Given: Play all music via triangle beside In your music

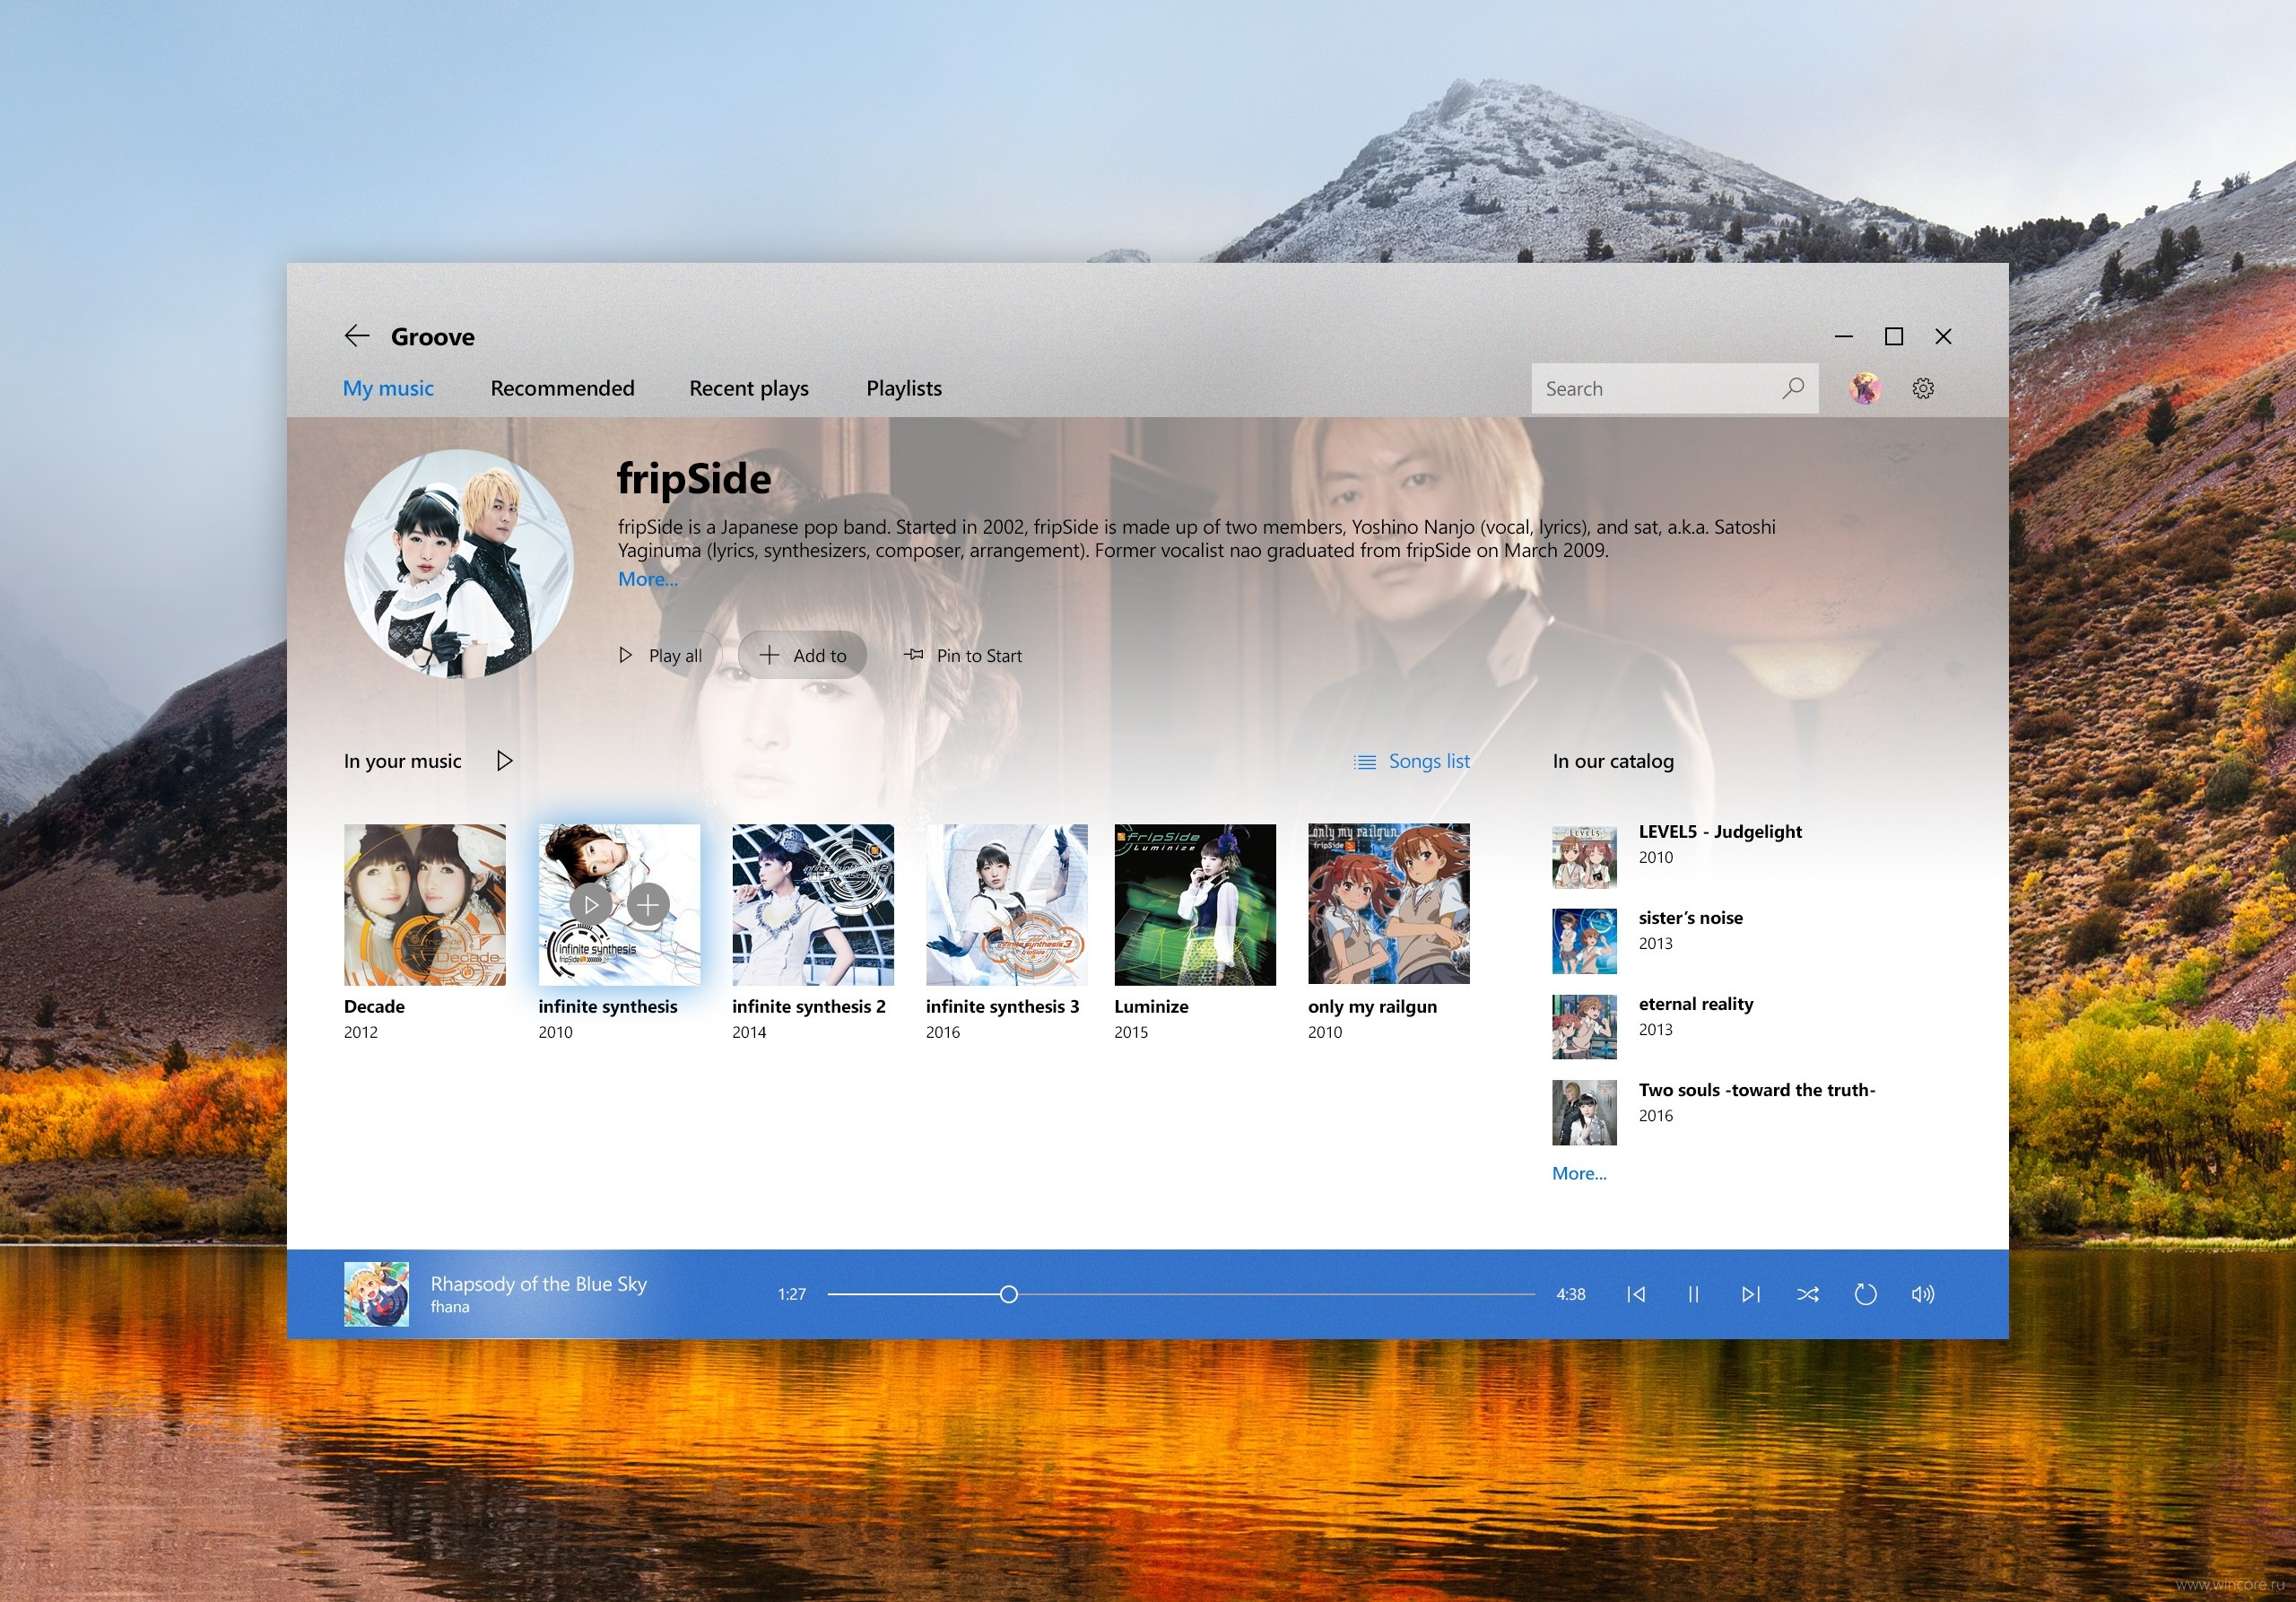Looking at the screenshot, I should pos(504,761).
